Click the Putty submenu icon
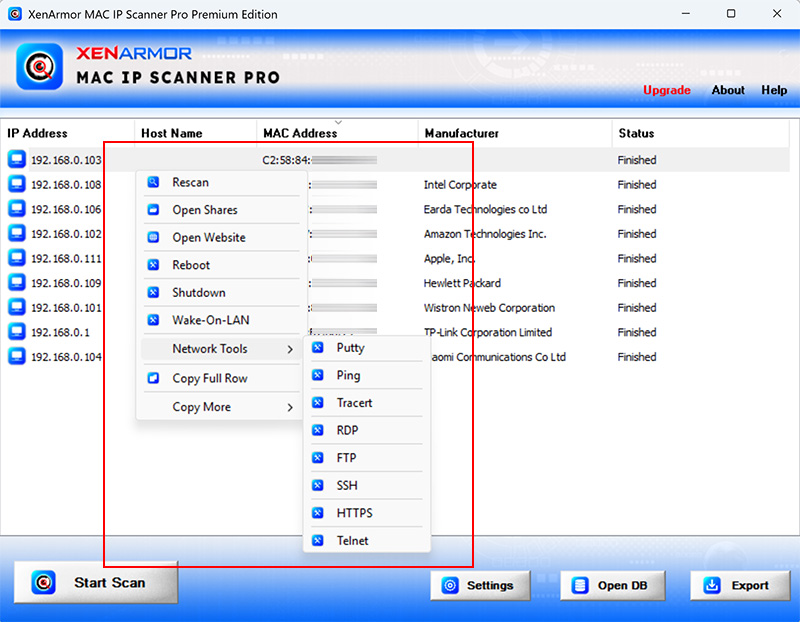Viewport: 800px width, 622px height. pos(317,347)
